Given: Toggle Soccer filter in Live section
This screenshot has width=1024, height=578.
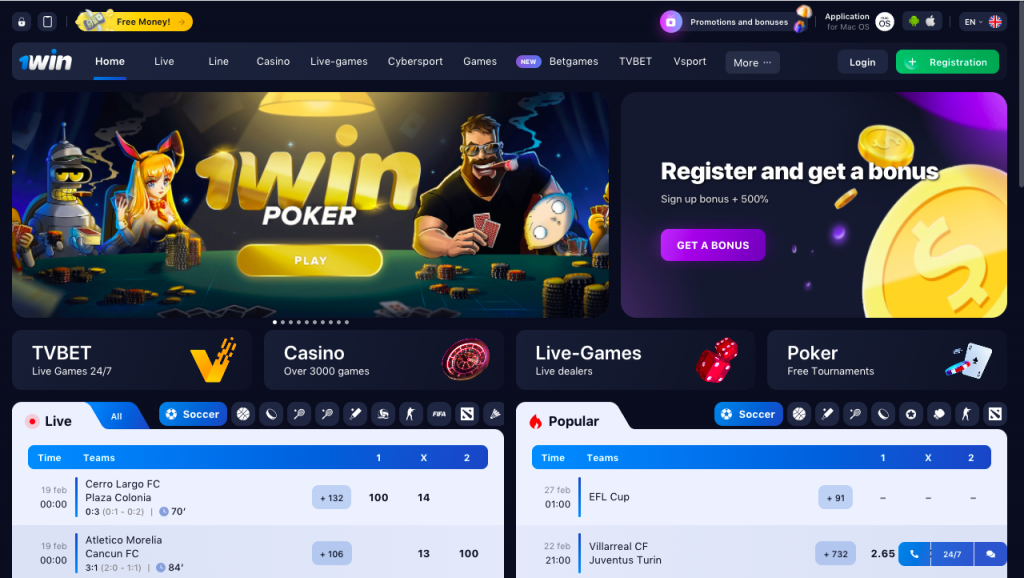Looking at the screenshot, I should point(193,414).
